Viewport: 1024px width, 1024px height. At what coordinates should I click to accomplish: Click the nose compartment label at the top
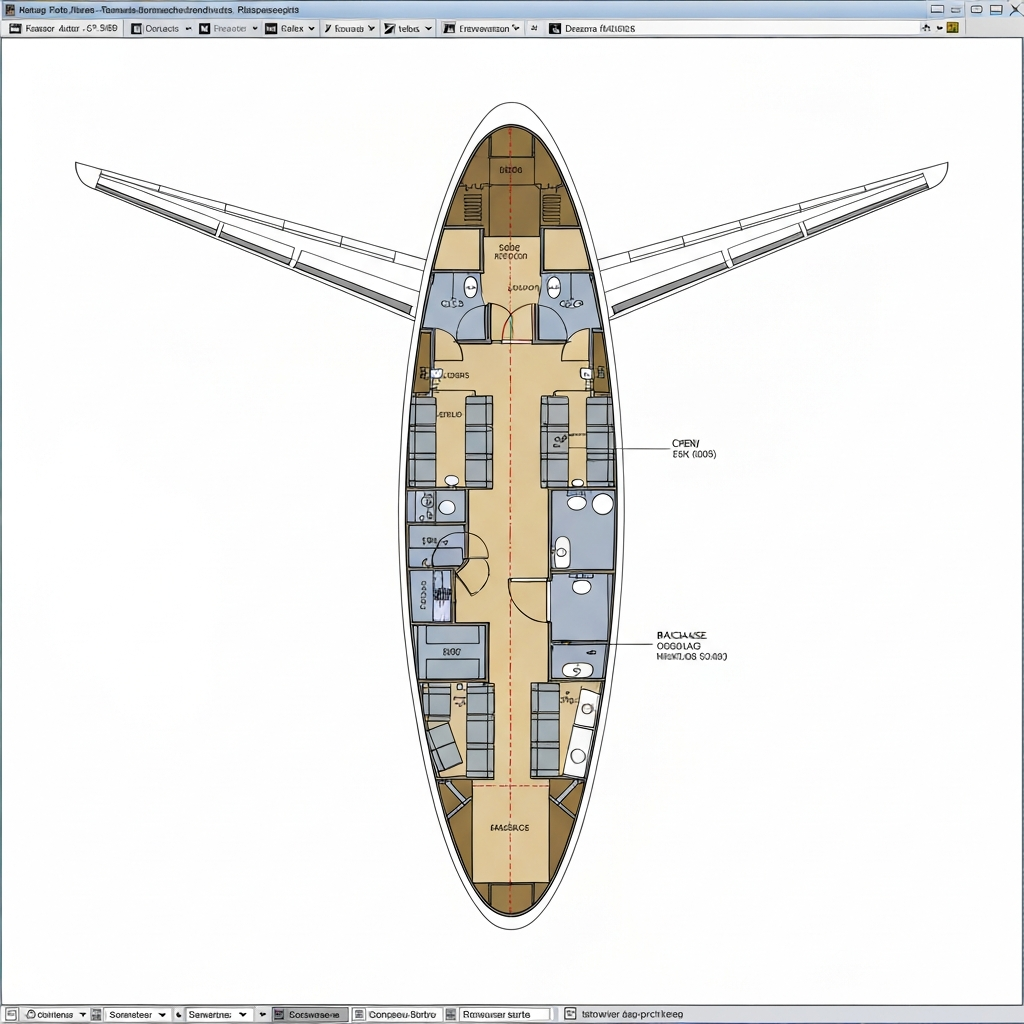pyautogui.click(x=511, y=170)
